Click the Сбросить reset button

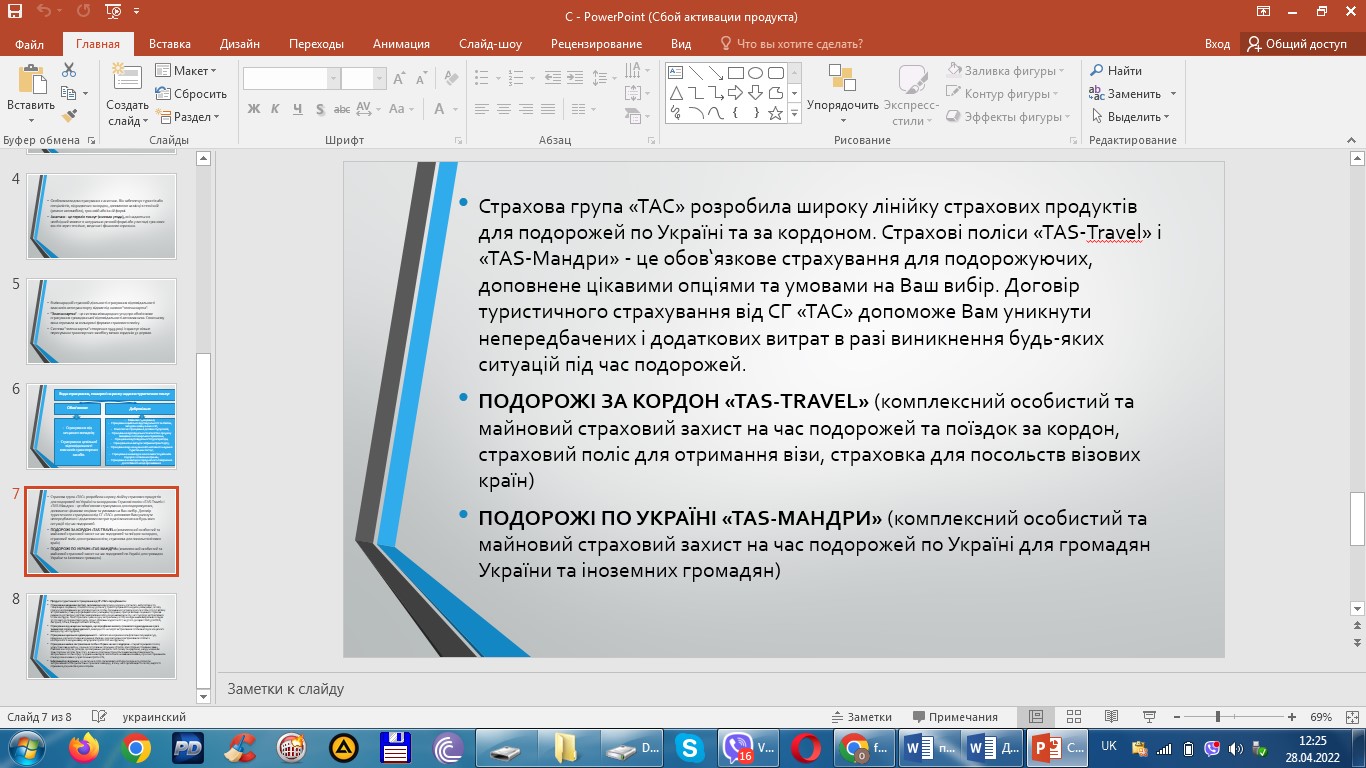click(x=191, y=94)
